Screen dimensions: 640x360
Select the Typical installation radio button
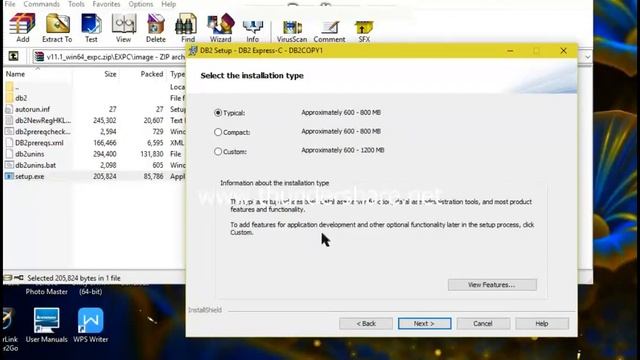(x=218, y=113)
